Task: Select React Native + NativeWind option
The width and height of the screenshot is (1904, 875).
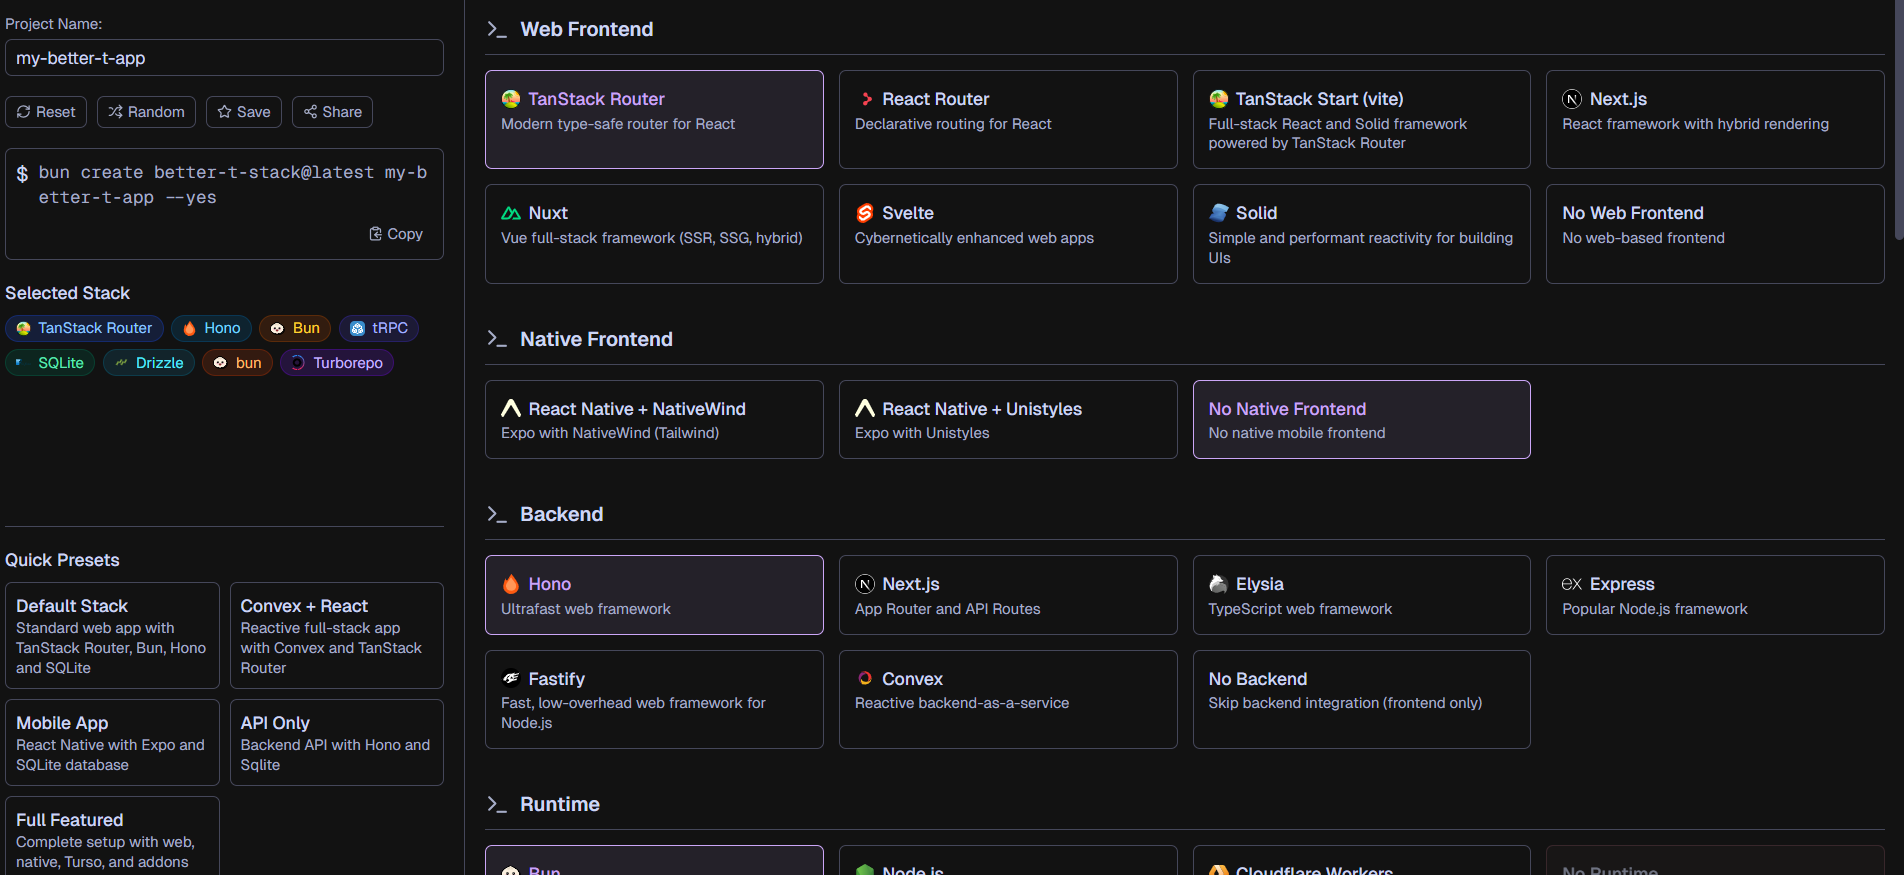Action: pos(654,420)
